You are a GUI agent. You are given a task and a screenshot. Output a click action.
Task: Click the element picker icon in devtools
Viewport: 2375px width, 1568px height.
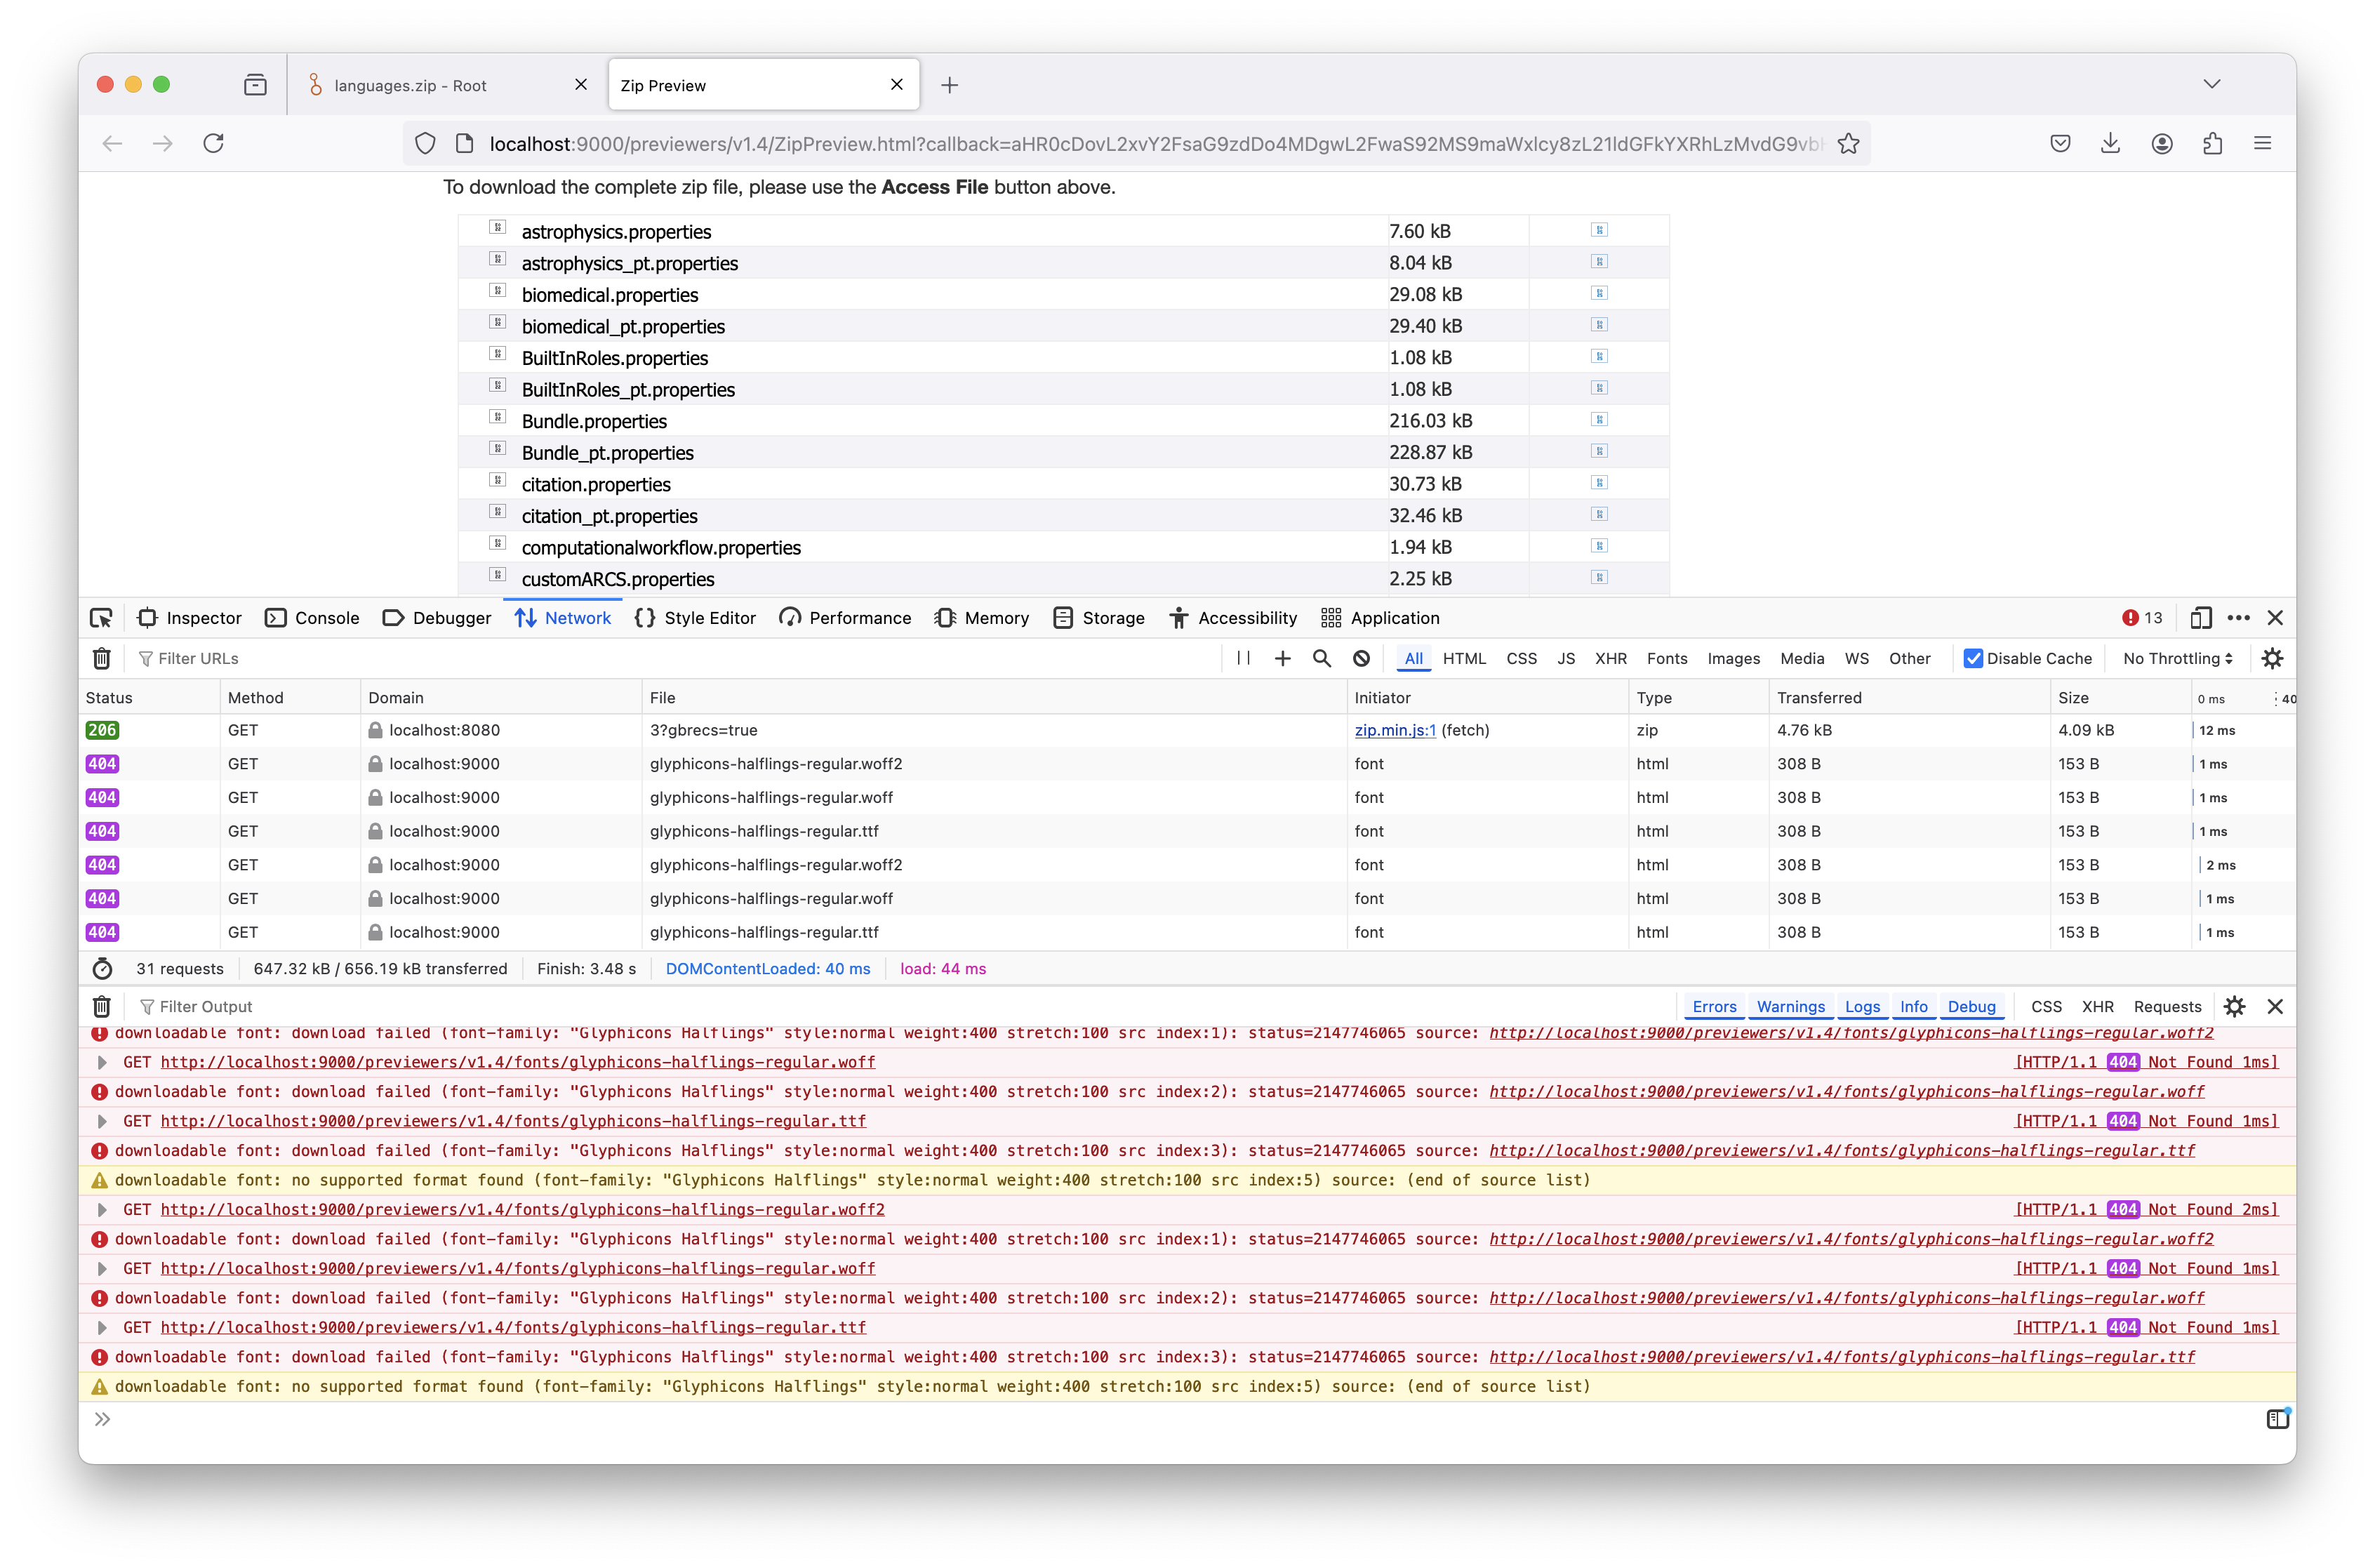click(101, 618)
